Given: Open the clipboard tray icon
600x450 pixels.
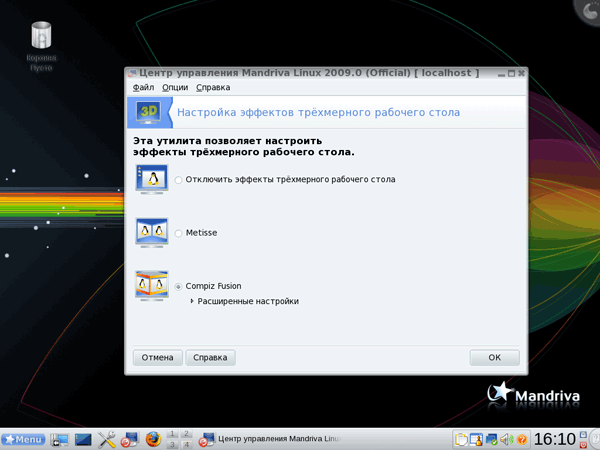Looking at the screenshot, I should coord(461,439).
